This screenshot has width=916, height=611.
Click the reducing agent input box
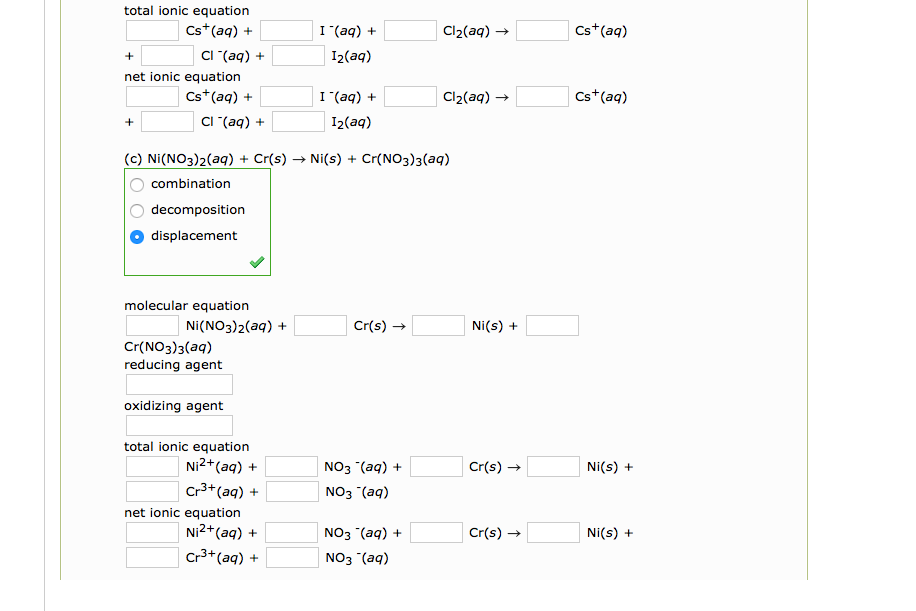point(178,384)
